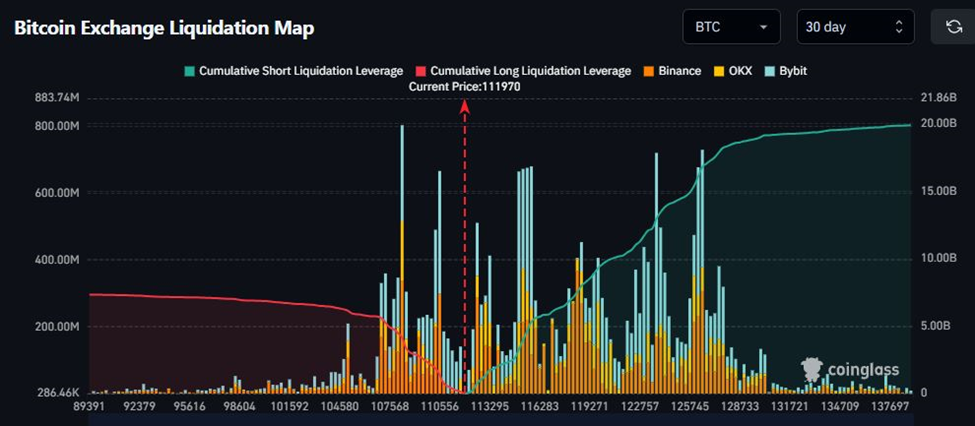Click the yellow OKX legend marker

click(720, 71)
